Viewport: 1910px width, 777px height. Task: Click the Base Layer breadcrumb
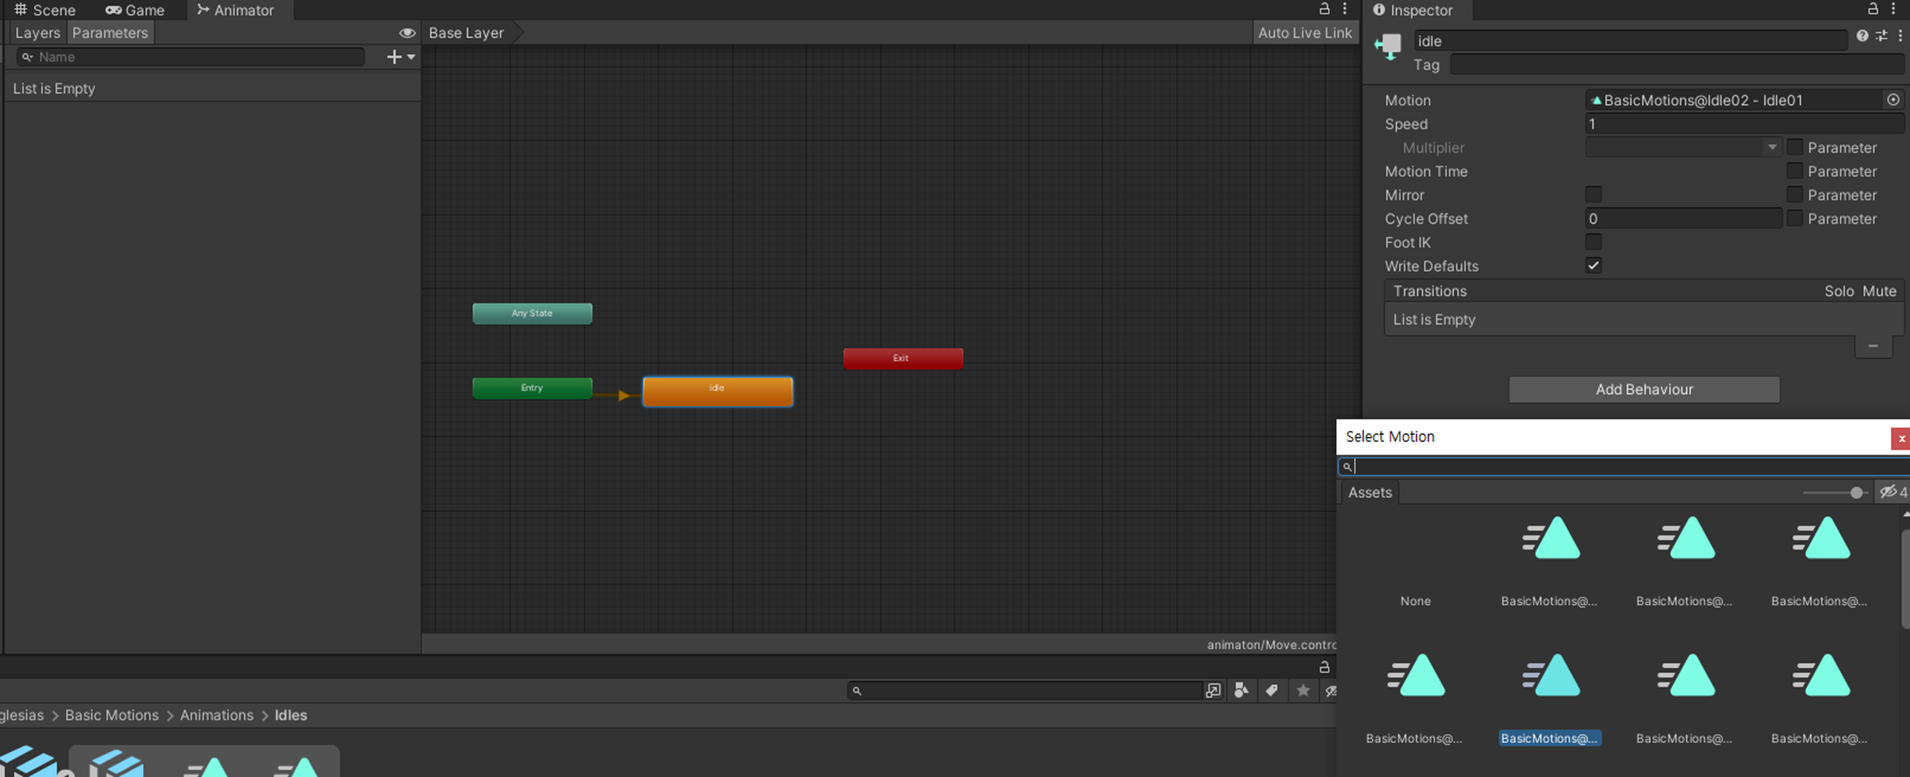pyautogui.click(x=466, y=33)
